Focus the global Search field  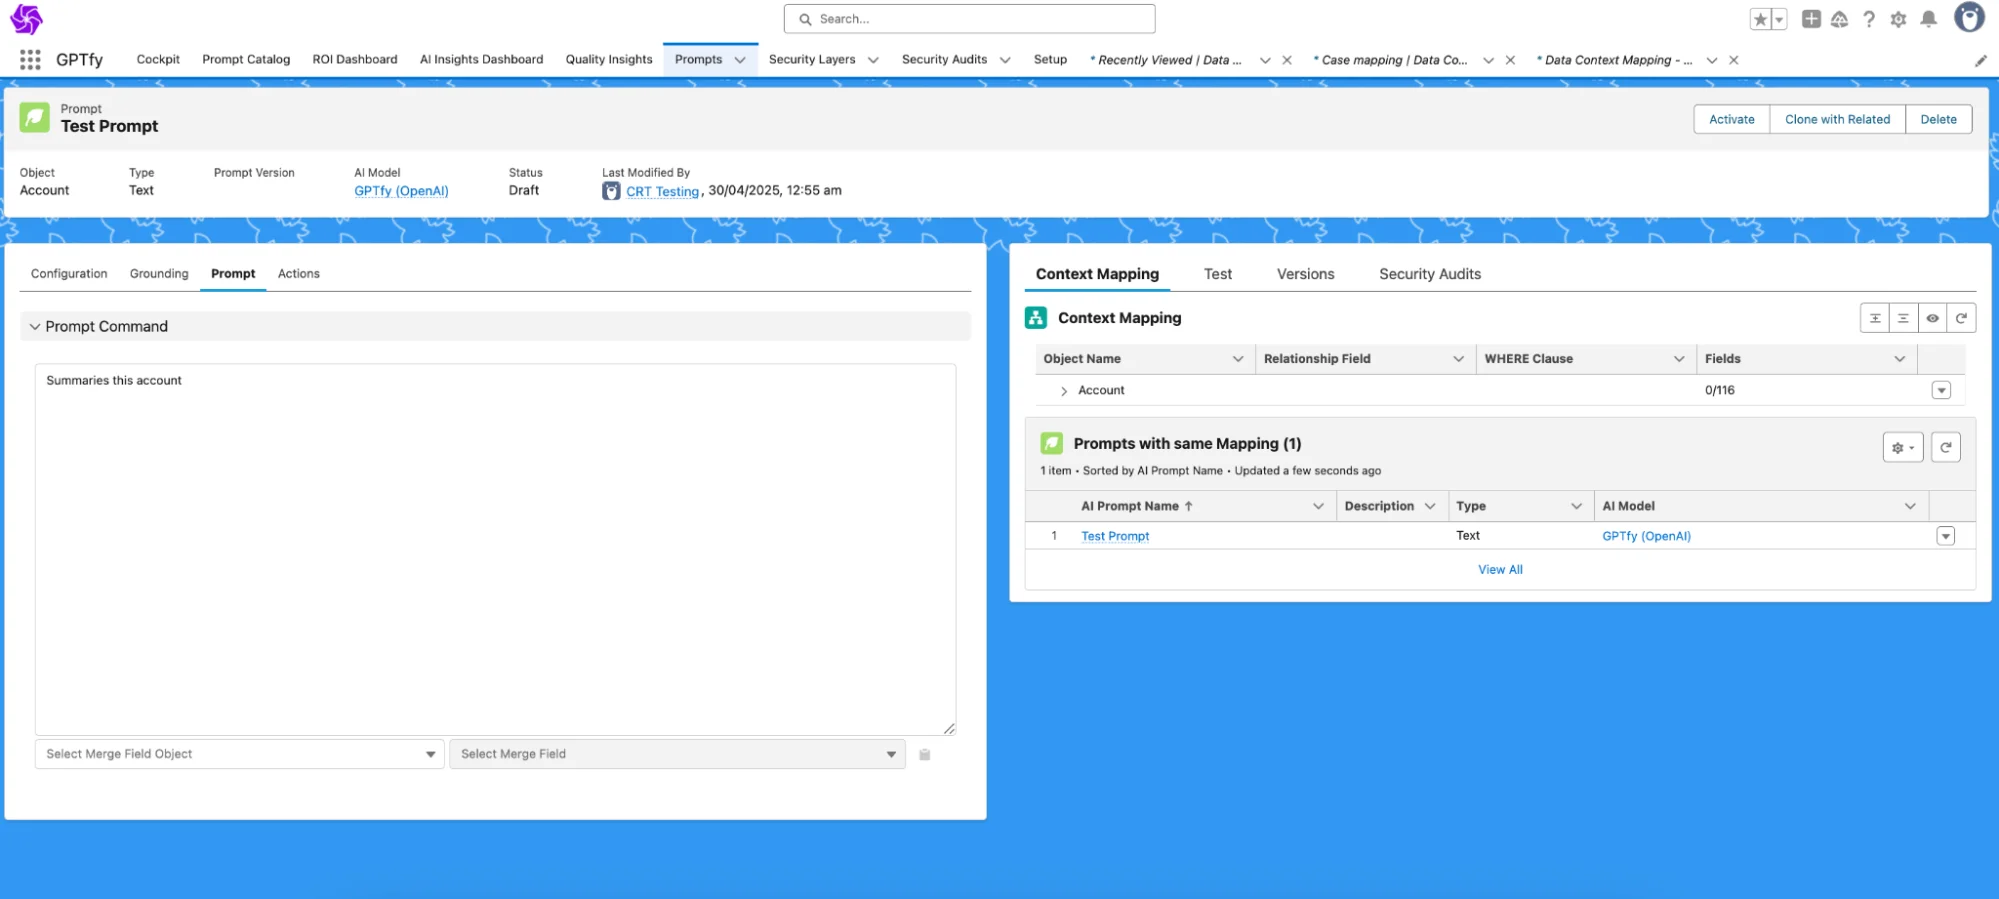[x=970, y=19]
